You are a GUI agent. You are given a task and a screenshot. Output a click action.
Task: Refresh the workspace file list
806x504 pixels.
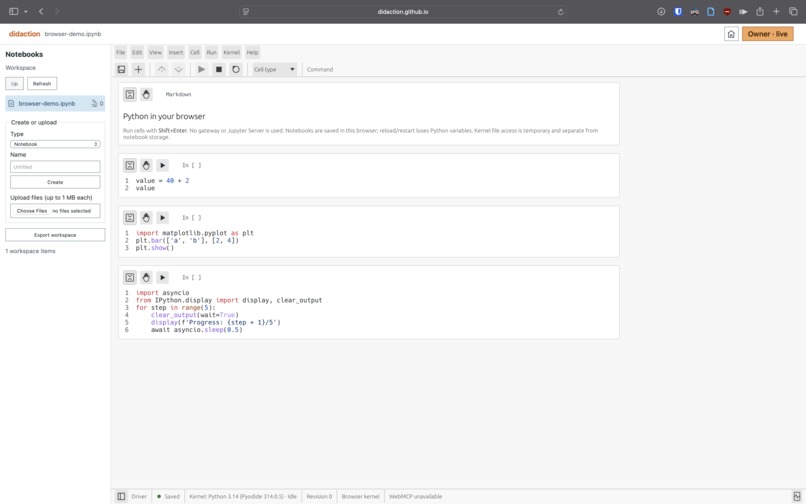pos(42,83)
